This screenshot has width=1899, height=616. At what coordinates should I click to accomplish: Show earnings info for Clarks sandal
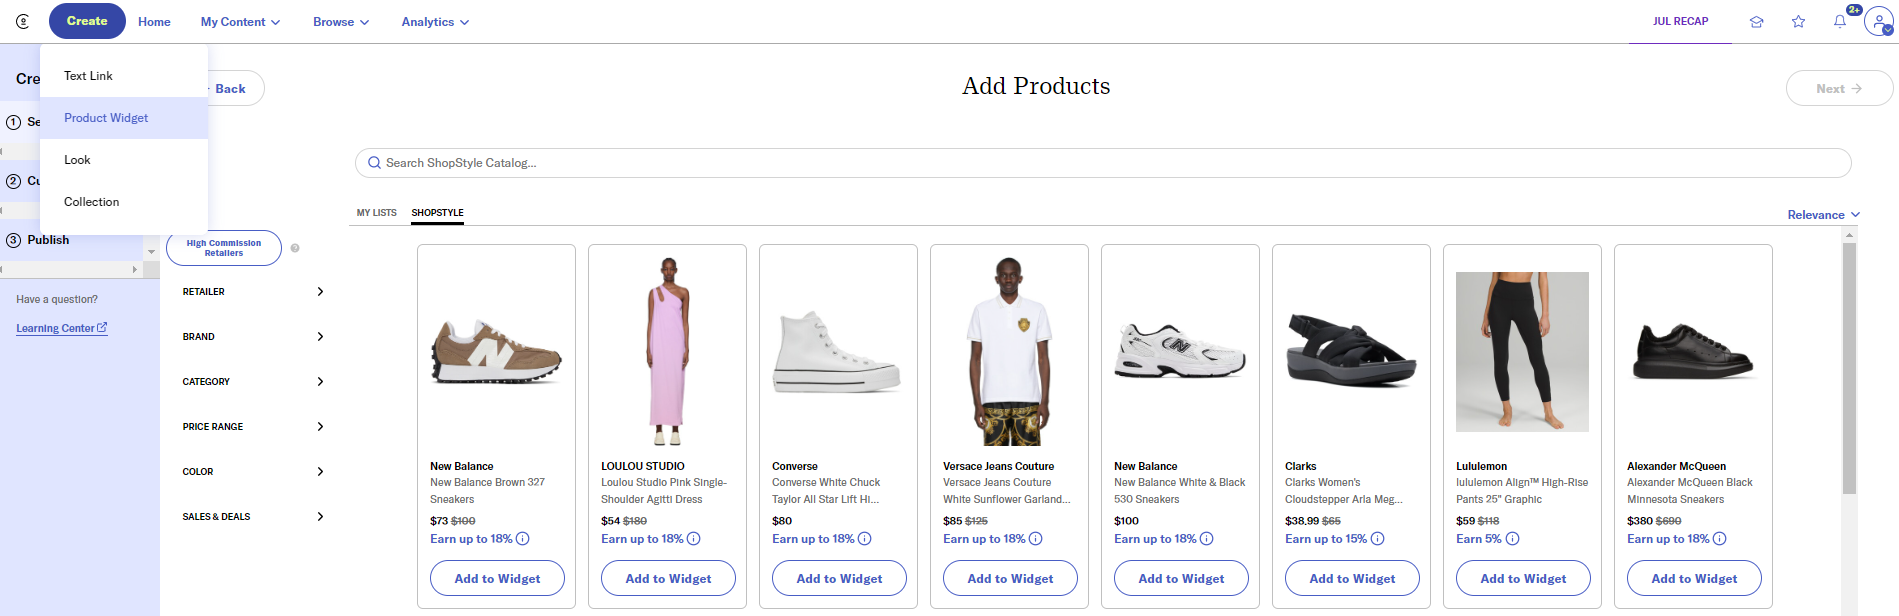click(1378, 539)
